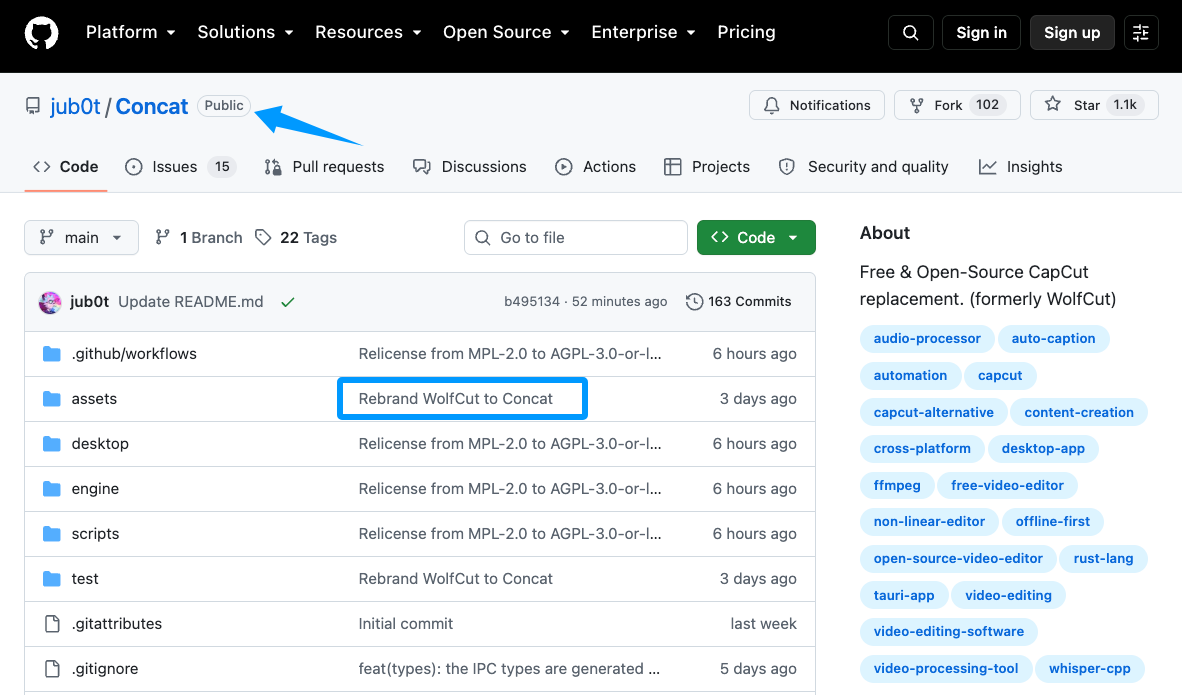Select the whisper-cpp topic tag

coord(1089,669)
